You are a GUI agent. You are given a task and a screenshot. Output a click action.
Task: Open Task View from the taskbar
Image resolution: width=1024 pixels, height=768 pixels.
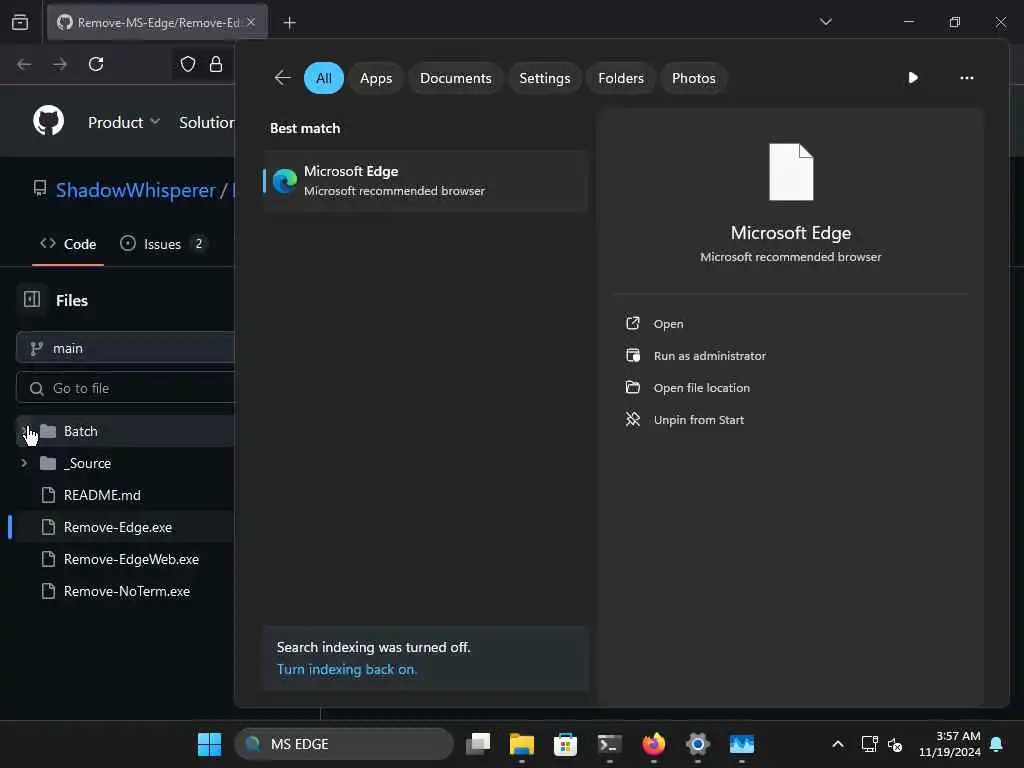coord(478,744)
